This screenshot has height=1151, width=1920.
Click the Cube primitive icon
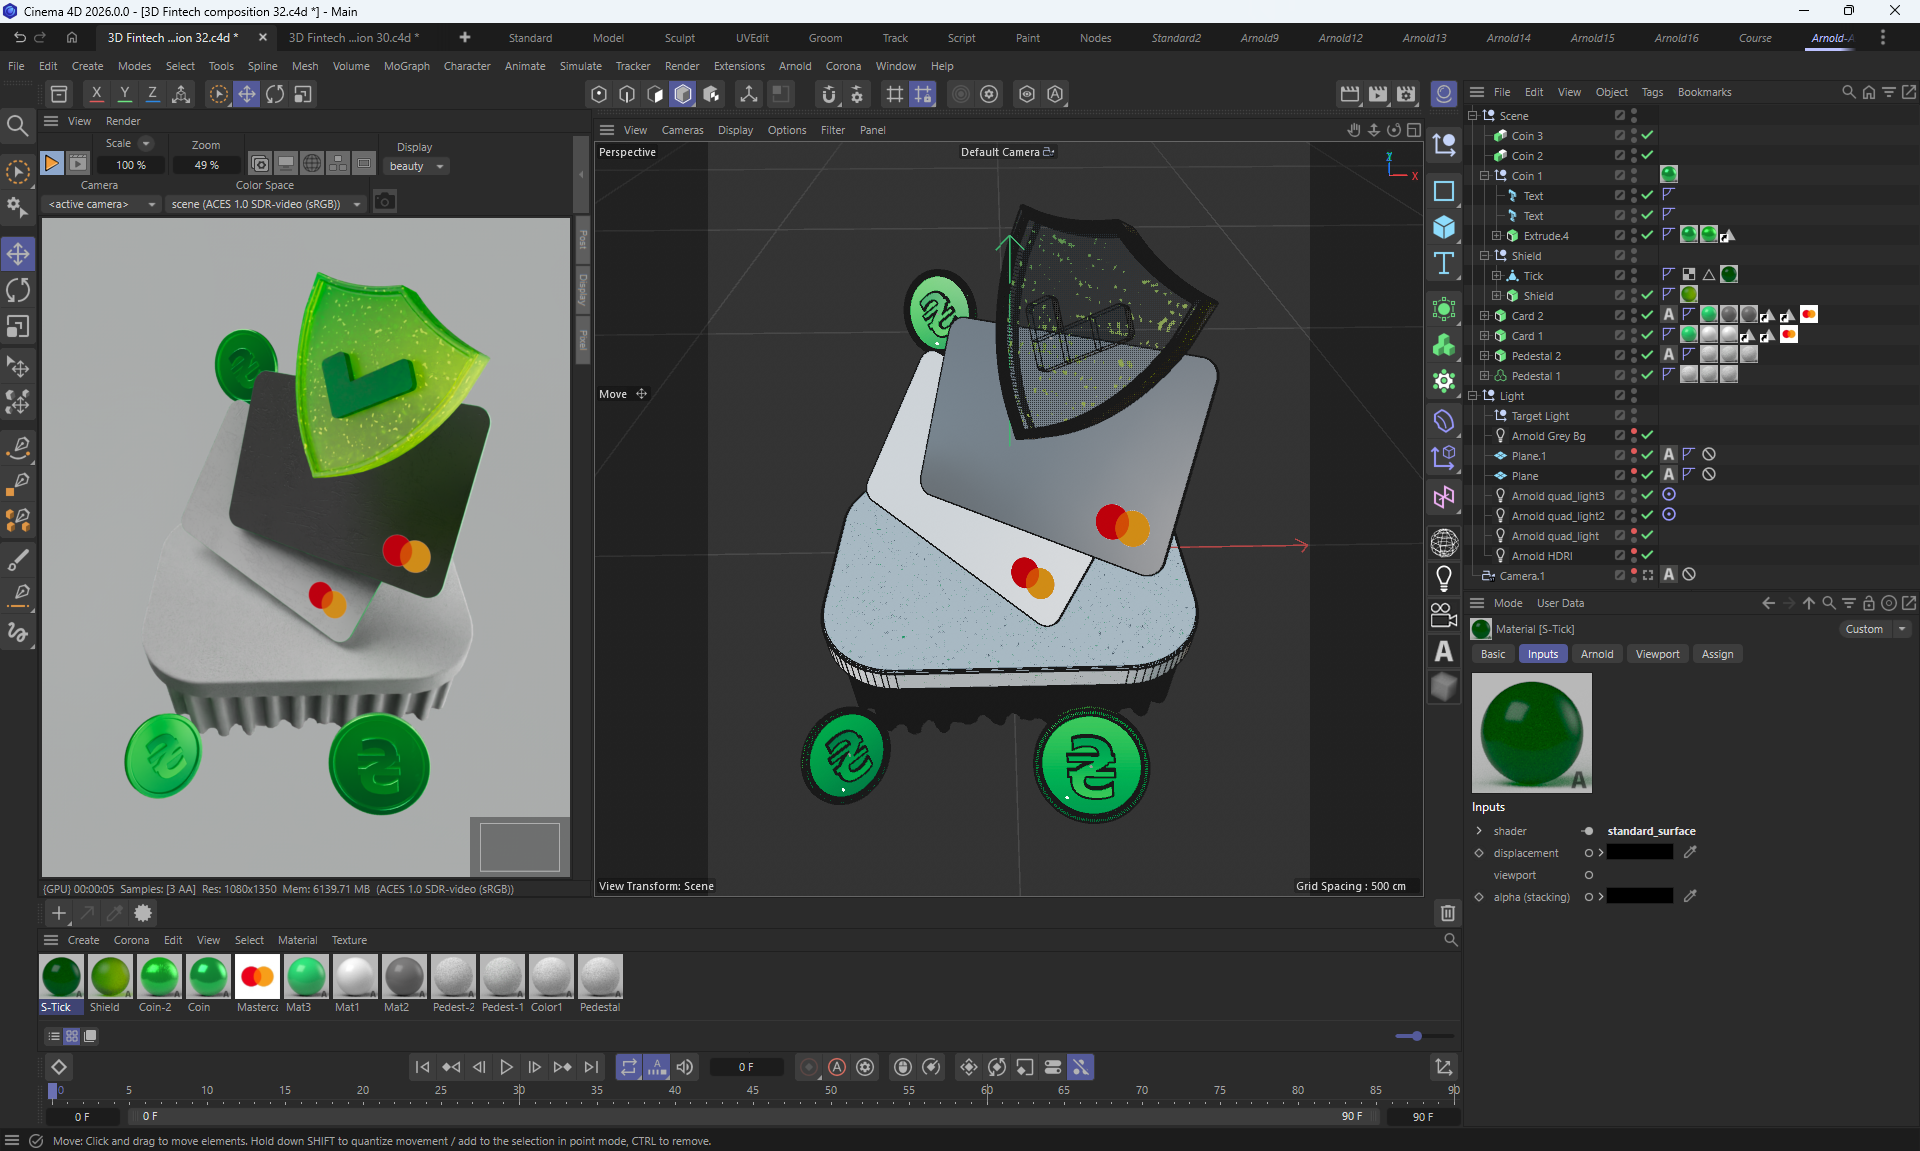click(1443, 227)
